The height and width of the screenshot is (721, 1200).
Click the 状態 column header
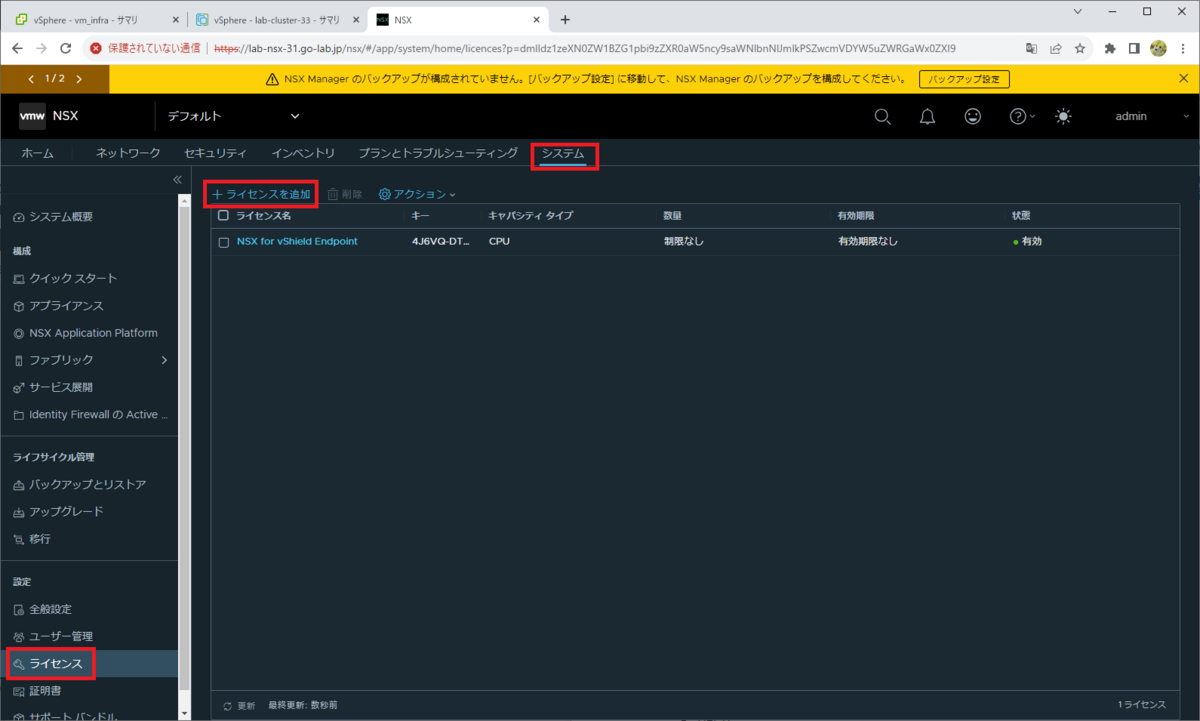click(x=1021, y=215)
